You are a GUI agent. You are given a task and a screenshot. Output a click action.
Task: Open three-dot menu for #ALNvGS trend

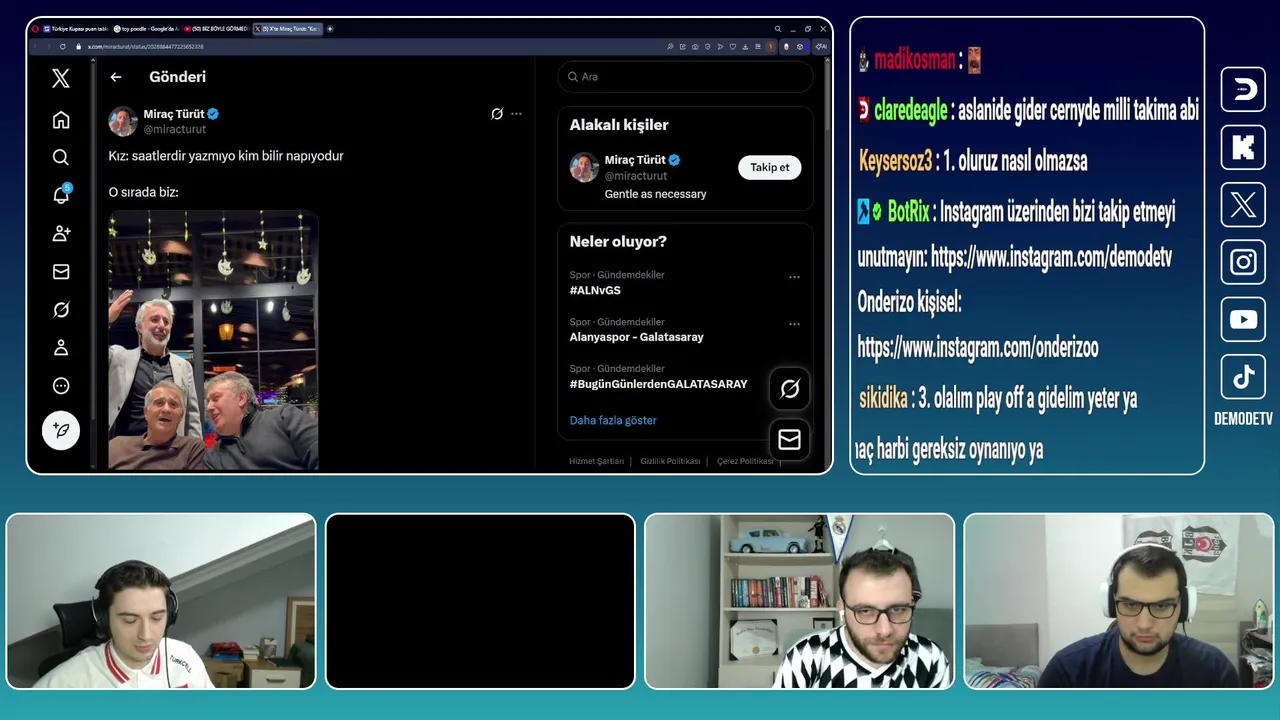[x=794, y=277]
